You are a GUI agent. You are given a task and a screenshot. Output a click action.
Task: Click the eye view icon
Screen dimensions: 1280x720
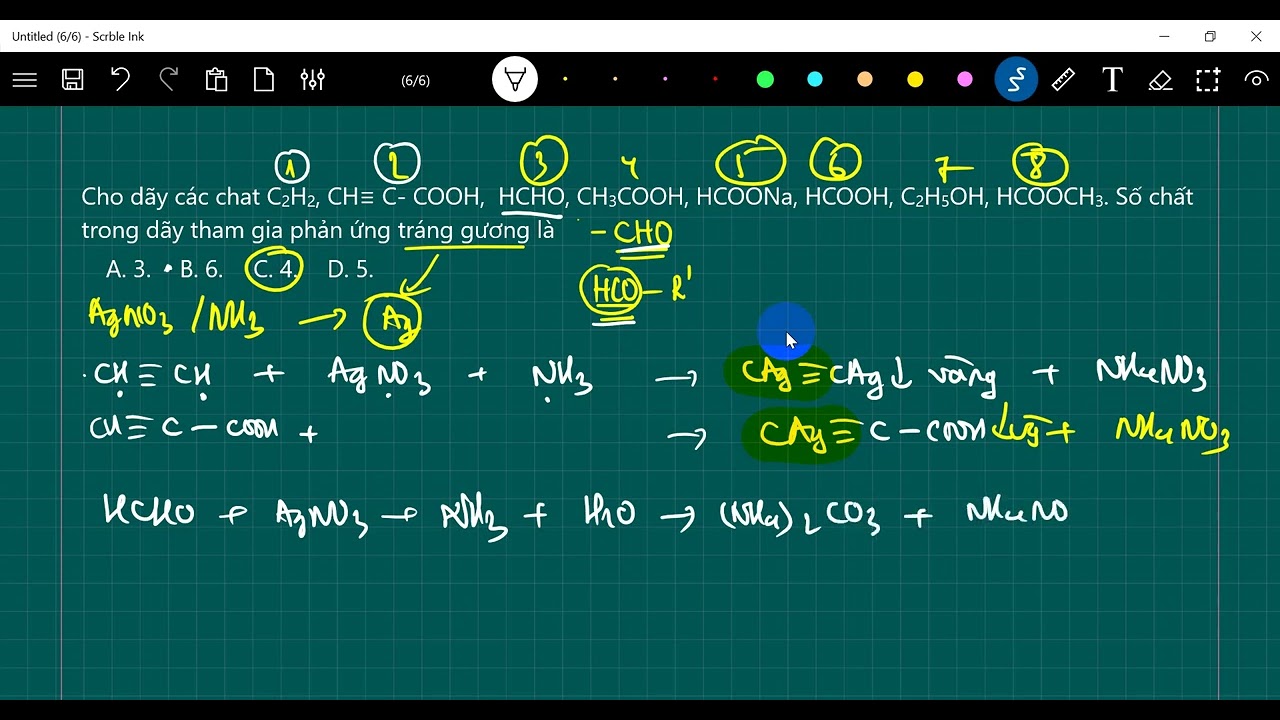[1256, 80]
